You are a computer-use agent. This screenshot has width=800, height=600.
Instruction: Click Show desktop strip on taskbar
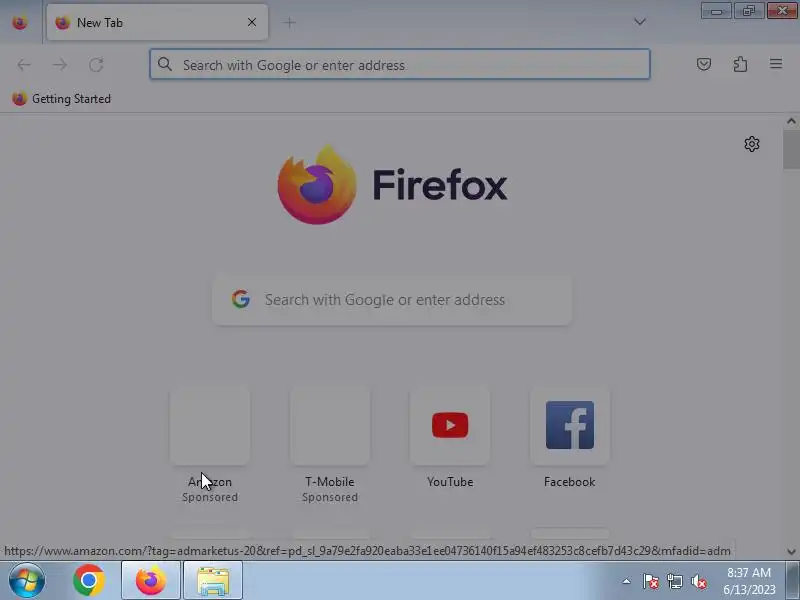click(x=793, y=581)
